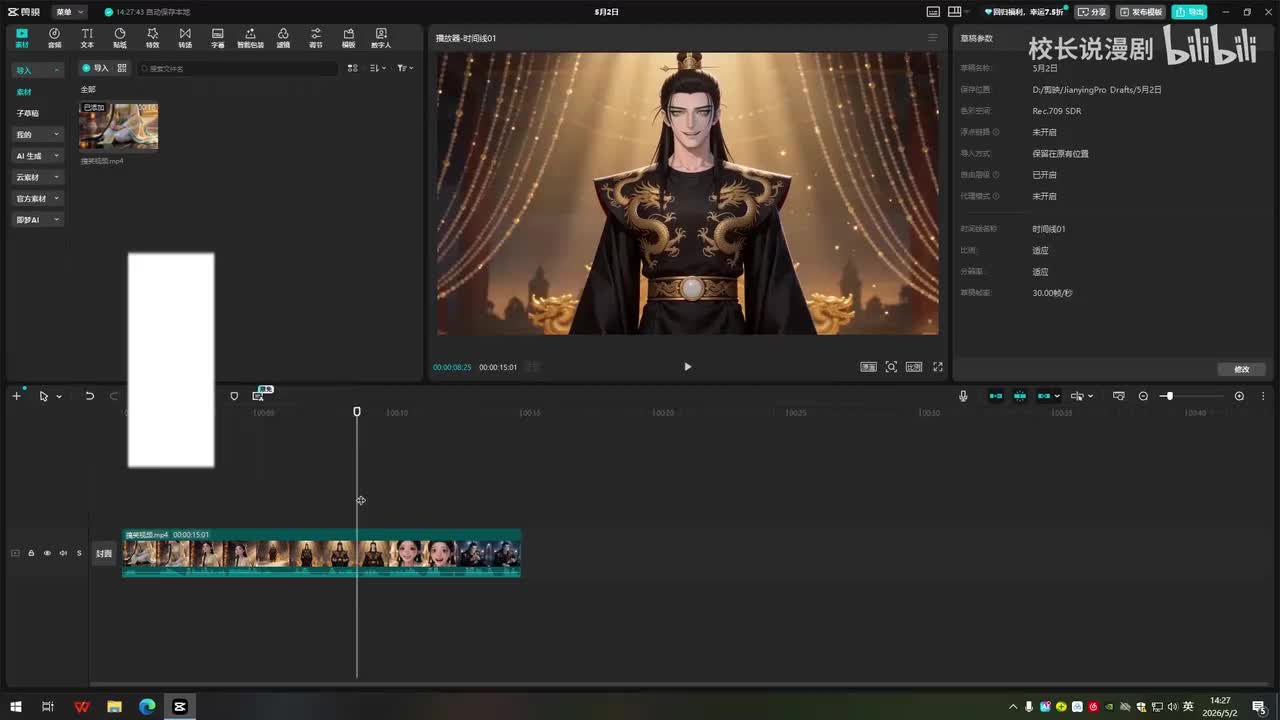This screenshot has width=1280, height=720.
Task: Expand the 我的 sidebar section
Action: coord(37,134)
